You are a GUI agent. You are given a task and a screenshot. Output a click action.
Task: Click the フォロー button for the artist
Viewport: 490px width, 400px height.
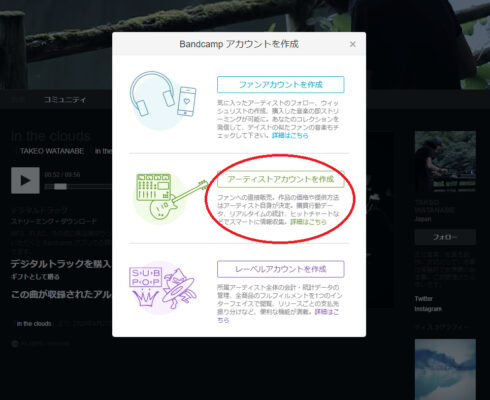pyautogui.click(x=445, y=237)
